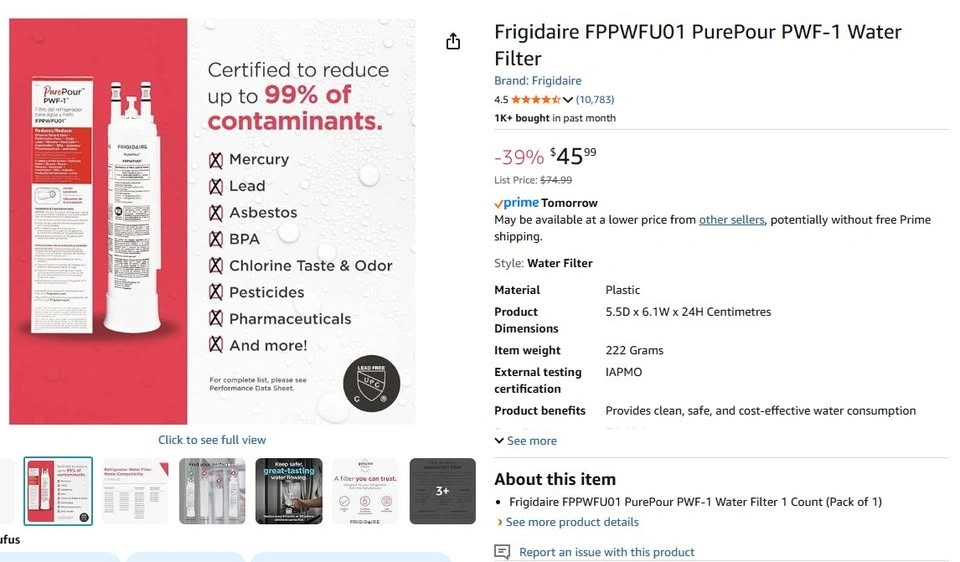
Task: Select the highlighted '99% of contaminants' thumbnail
Action: coord(58,491)
